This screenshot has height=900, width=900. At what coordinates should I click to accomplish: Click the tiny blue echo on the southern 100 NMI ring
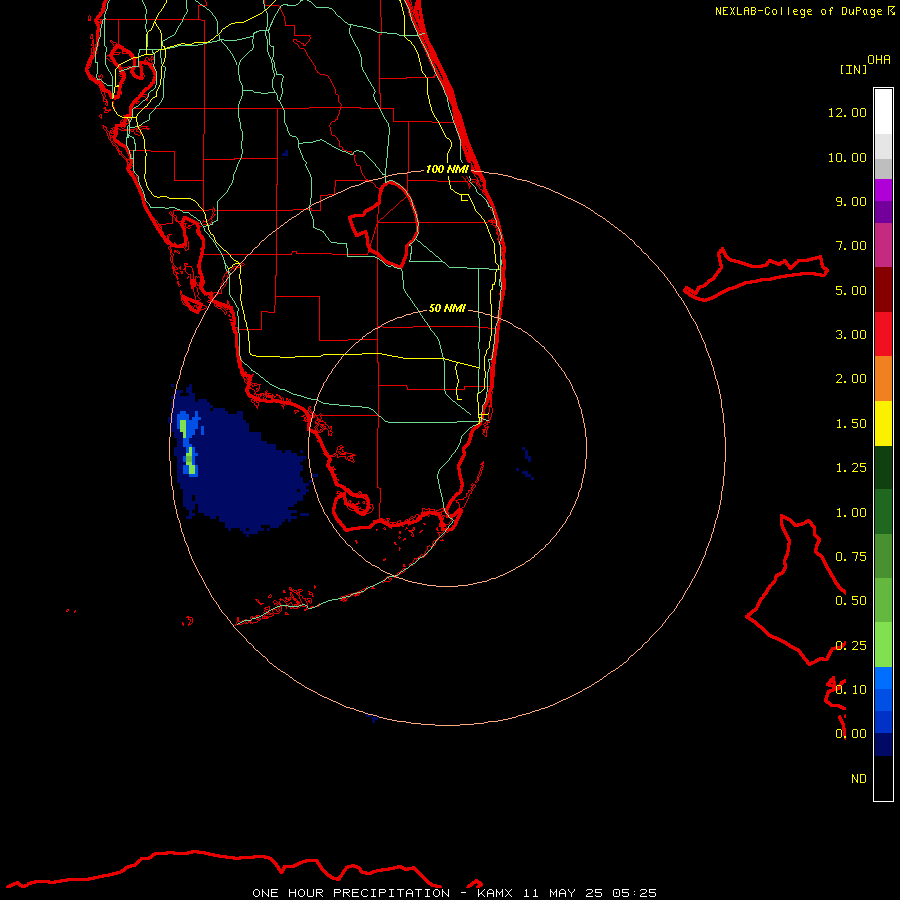pyautogui.click(x=372, y=718)
